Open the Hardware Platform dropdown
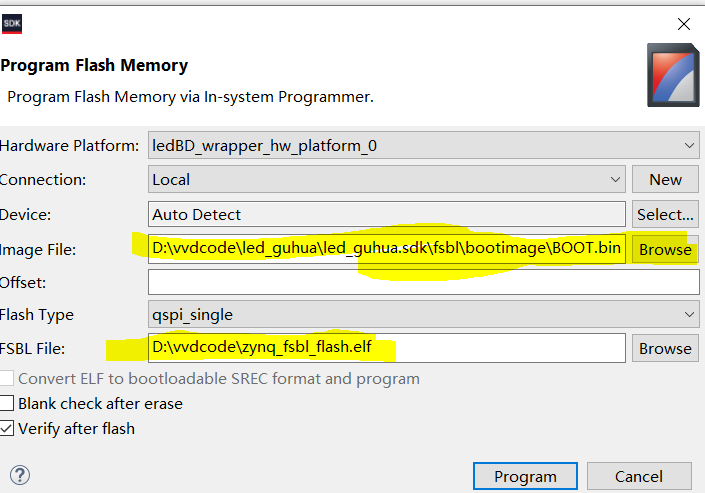The image size is (705, 493). point(424,145)
